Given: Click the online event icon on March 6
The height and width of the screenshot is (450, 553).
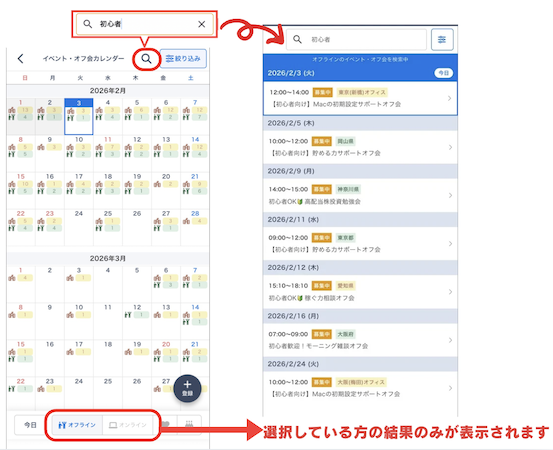Looking at the screenshot, I should 157,285.
